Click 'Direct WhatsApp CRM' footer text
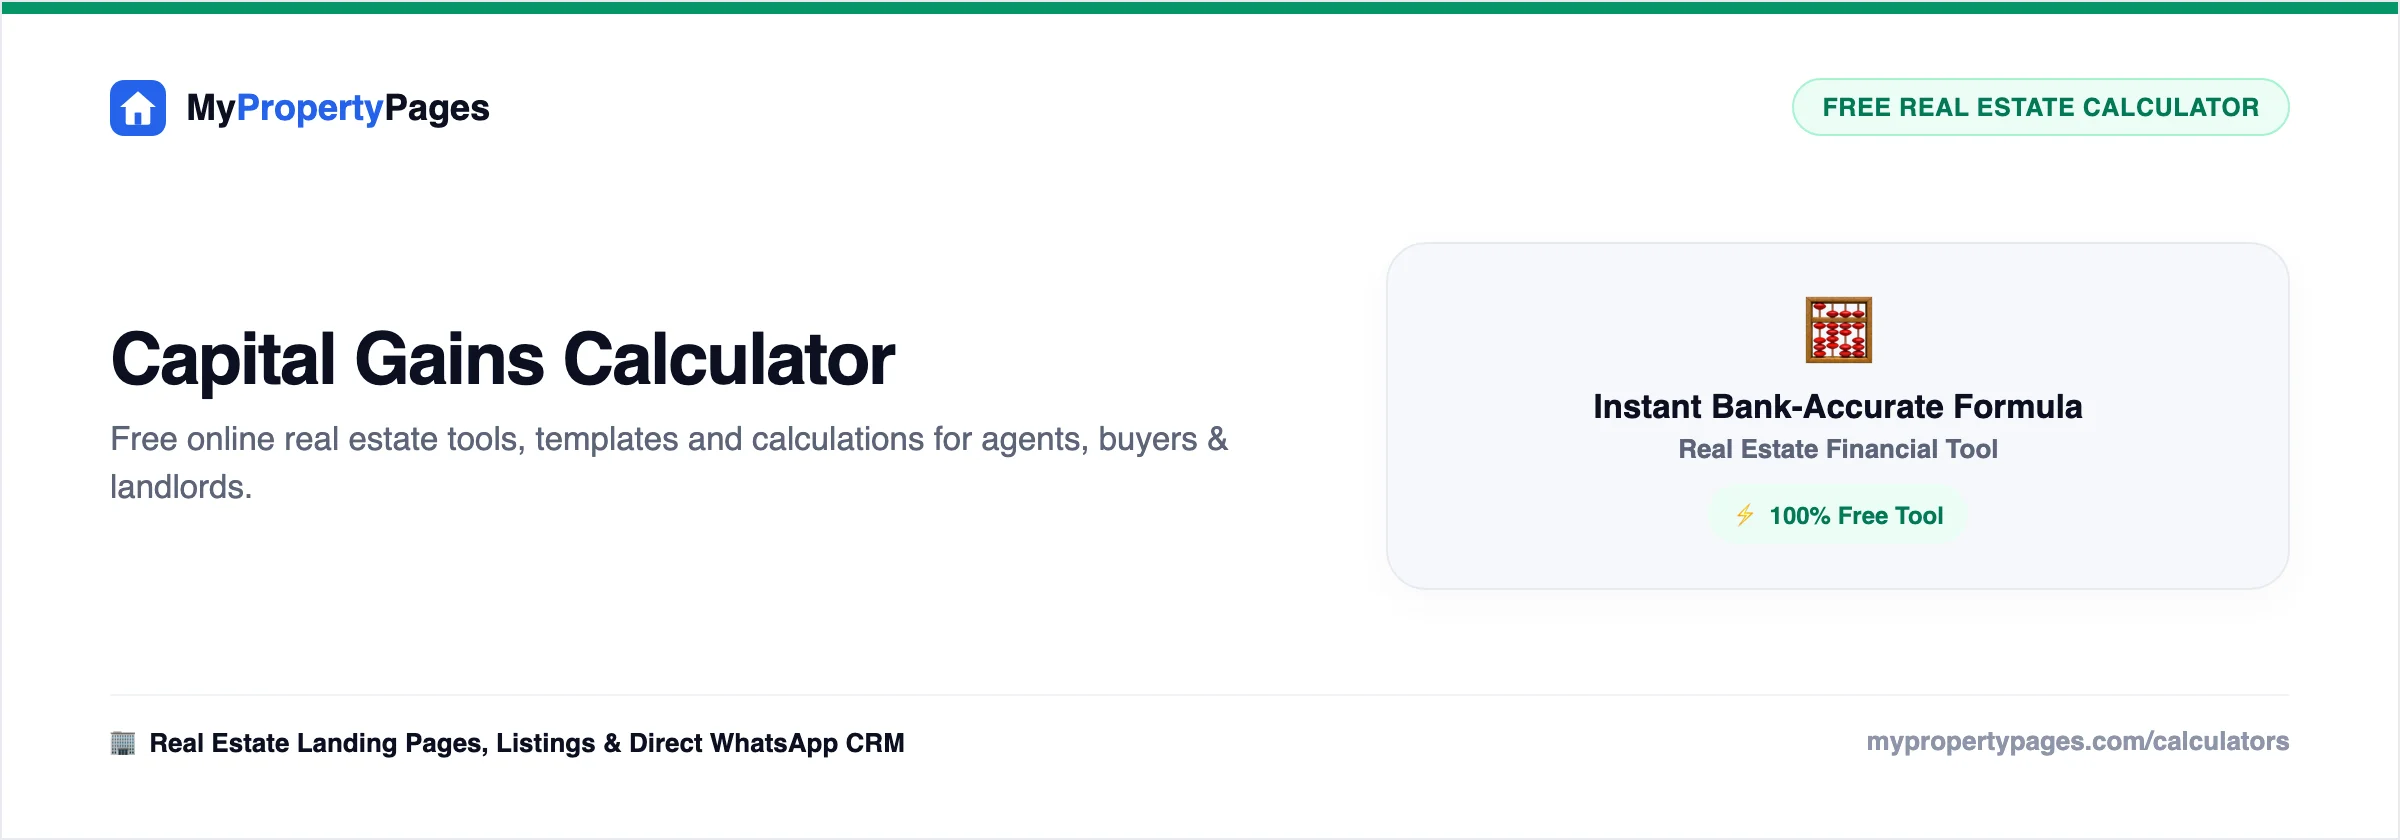Image resolution: width=2400 pixels, height=840 pixels. click(767, 743)
